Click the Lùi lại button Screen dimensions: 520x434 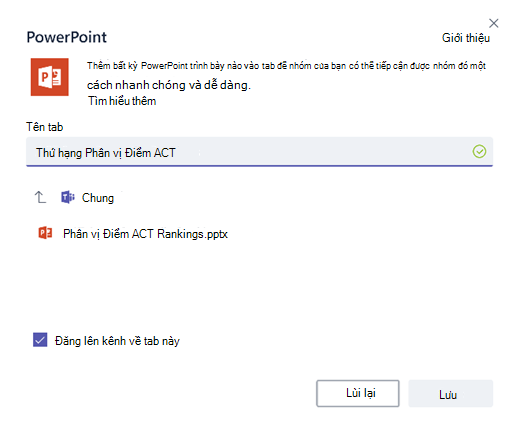pos(358,393)
